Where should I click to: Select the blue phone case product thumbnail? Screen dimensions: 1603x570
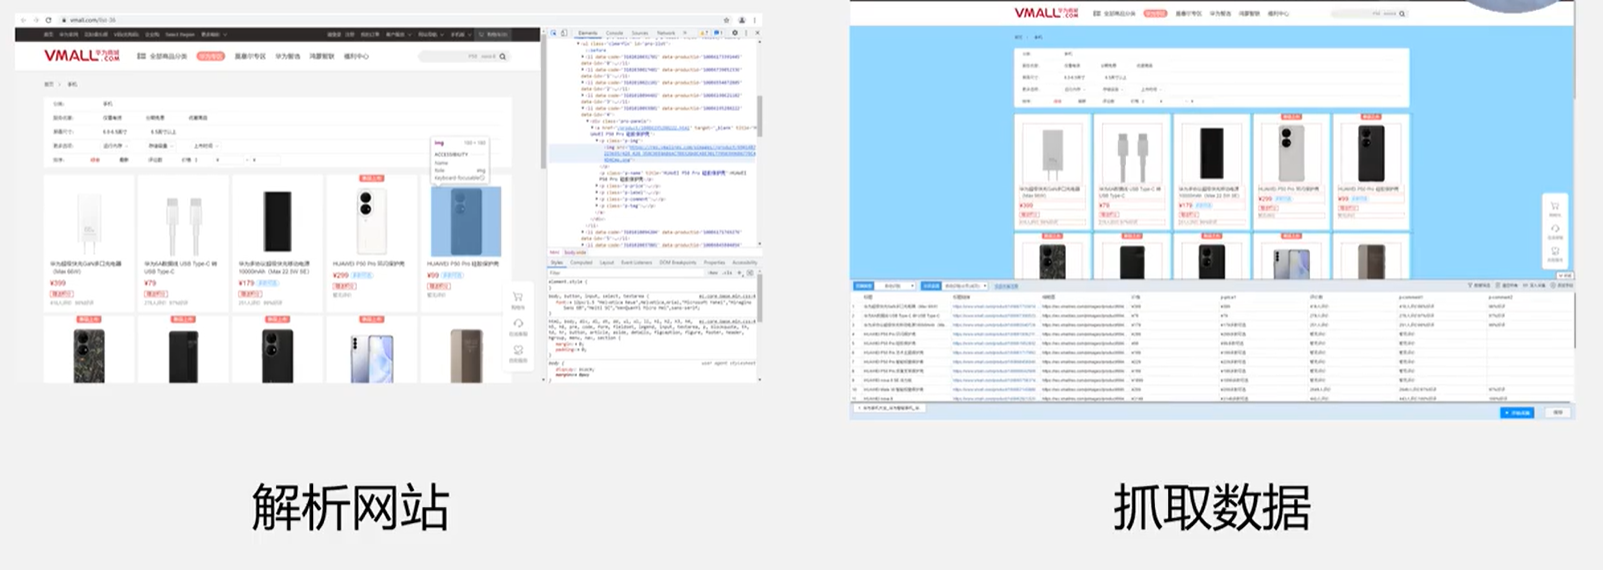pyautogui.click(x=465, y=222)
